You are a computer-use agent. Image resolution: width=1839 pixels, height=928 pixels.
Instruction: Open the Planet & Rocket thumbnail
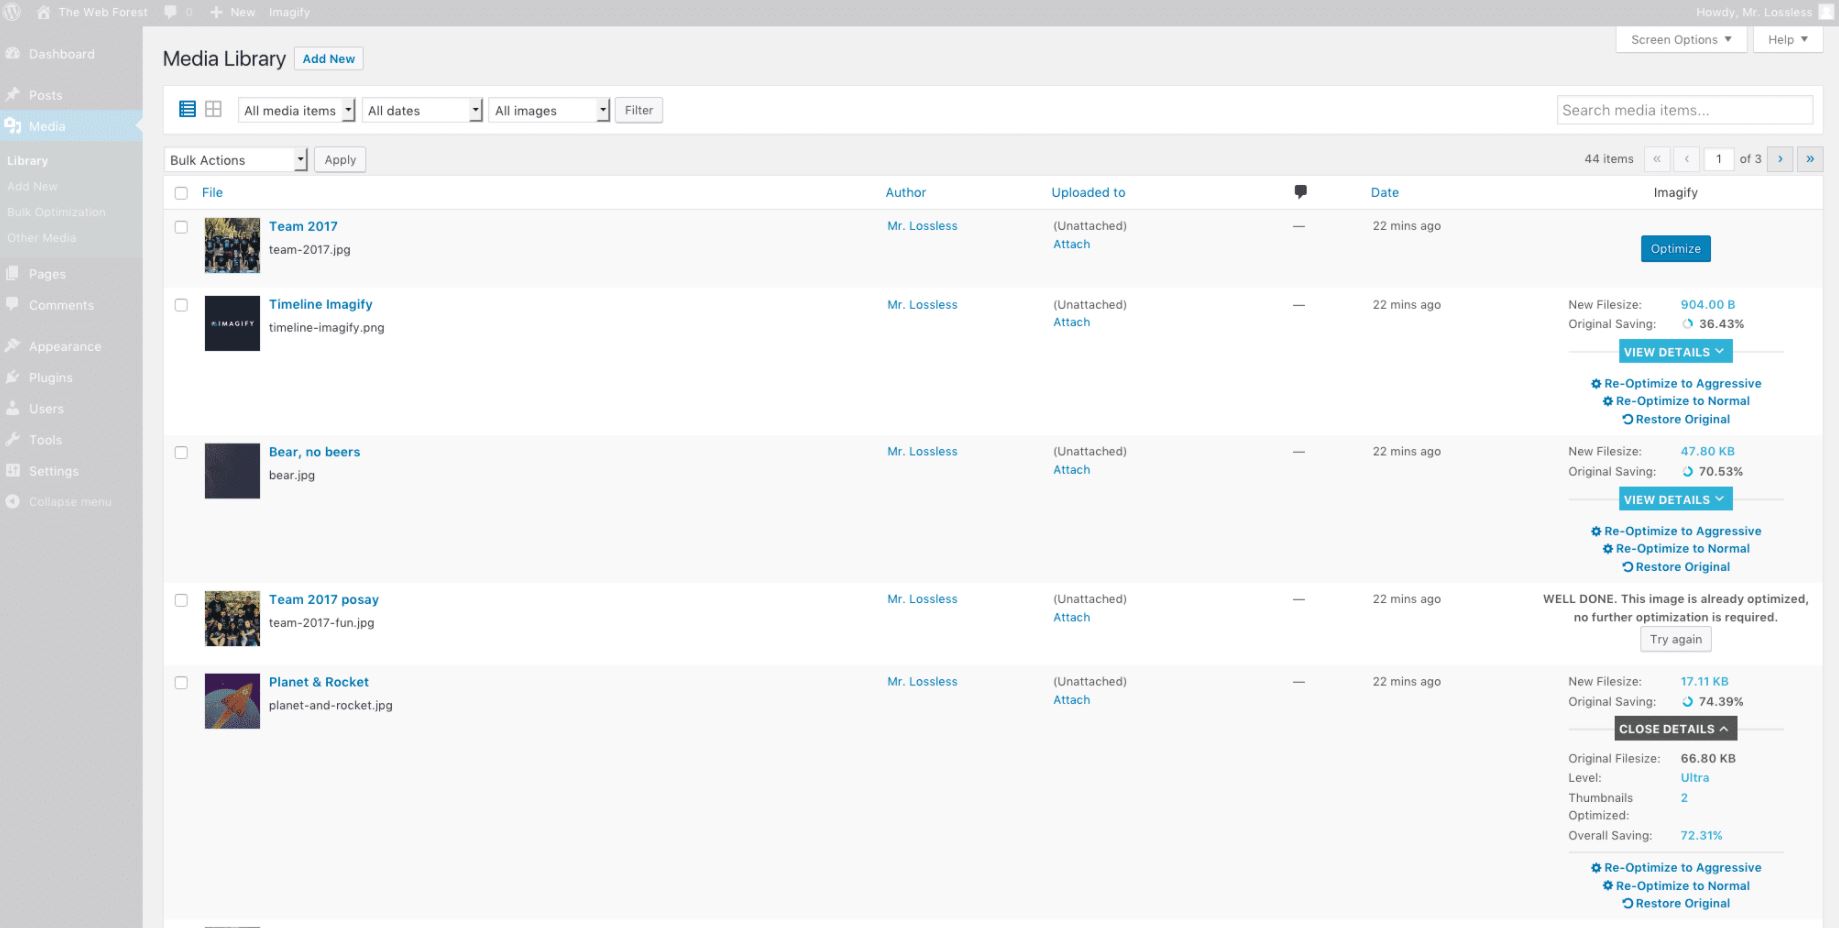(x=232, y=701)
